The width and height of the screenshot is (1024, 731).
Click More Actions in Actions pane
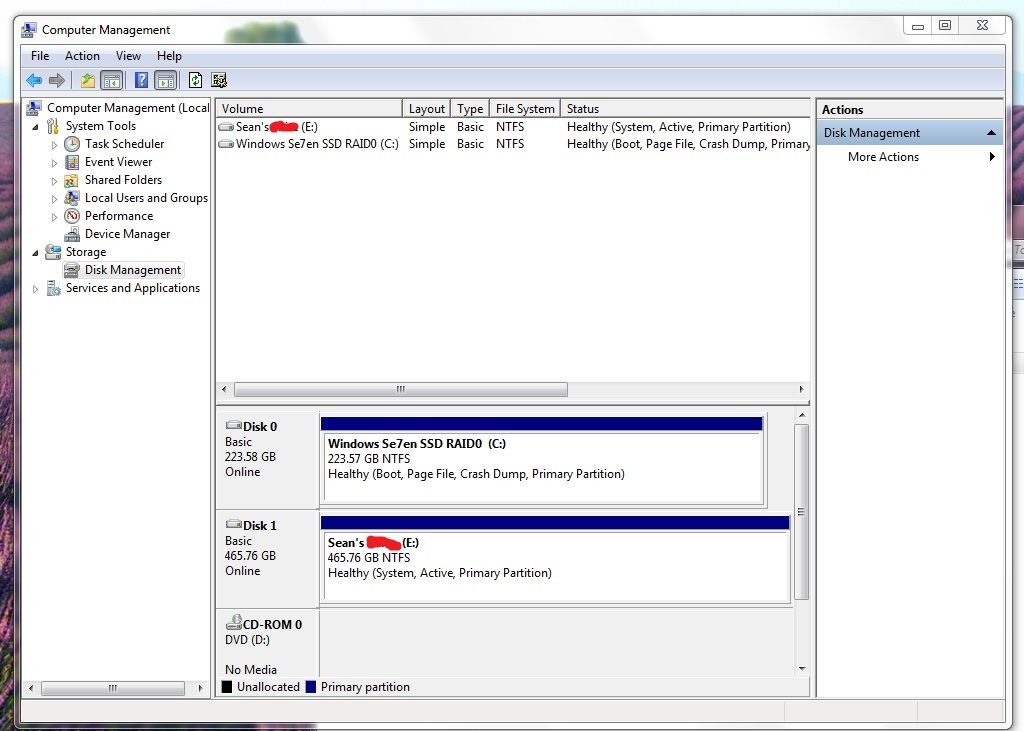pos(883,157)
